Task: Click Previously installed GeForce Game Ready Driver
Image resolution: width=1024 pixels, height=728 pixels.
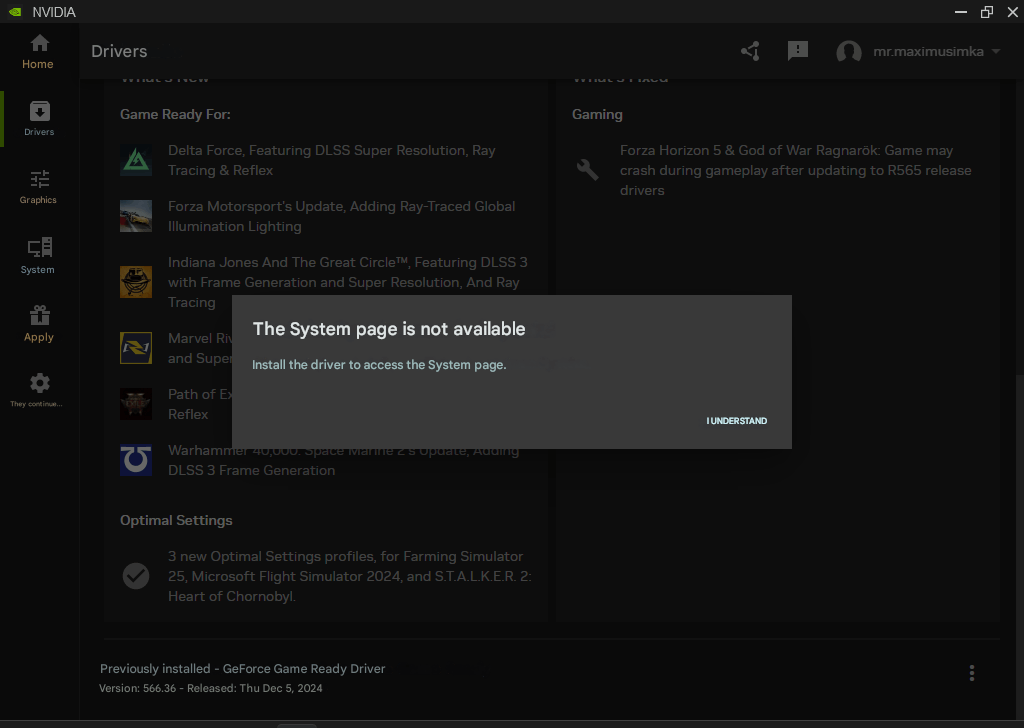Action: 242,669
